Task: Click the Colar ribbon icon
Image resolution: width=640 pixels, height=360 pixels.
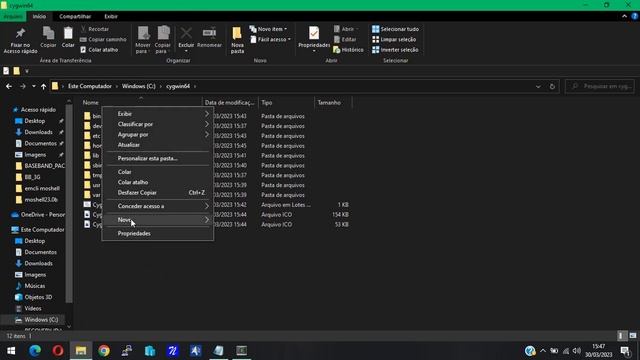Action: pyautogui.click(x=68, y=38)
